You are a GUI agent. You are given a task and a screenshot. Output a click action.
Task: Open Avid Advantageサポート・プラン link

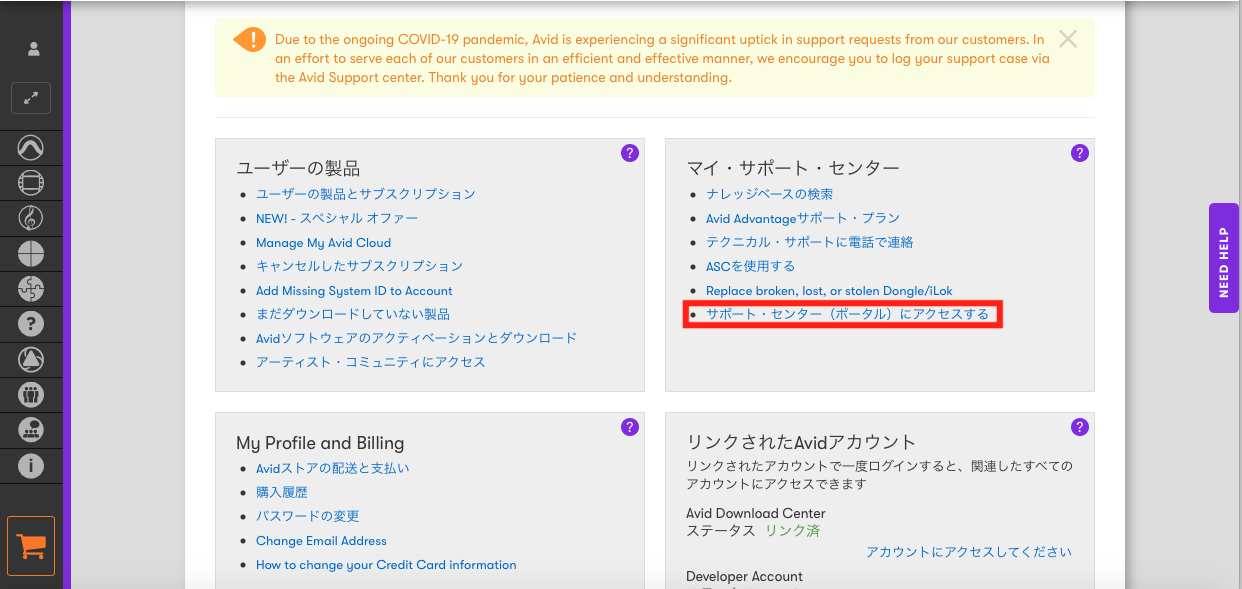(x=803, y=218)
